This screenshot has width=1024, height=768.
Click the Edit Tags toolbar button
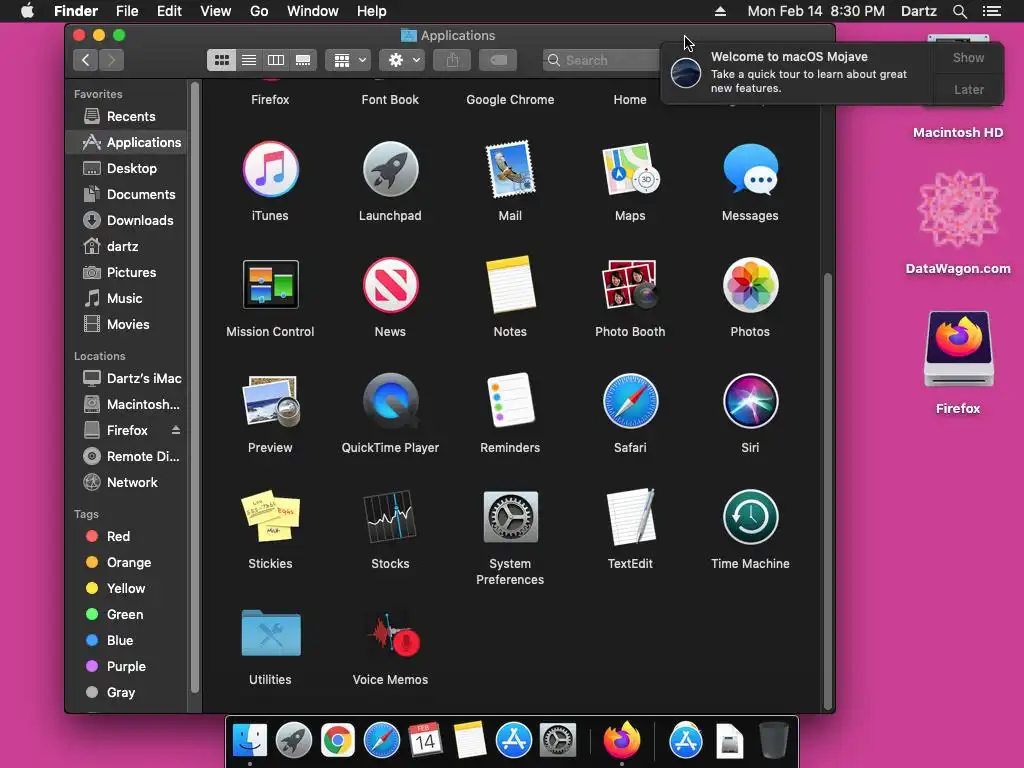[498, 60]
